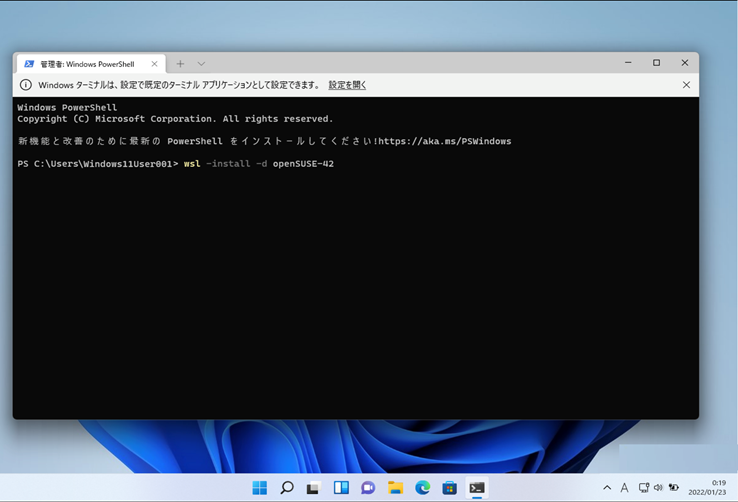Expand the new tab profile dropdown chevron
738x502 pixels.
[x=201, y=64]
